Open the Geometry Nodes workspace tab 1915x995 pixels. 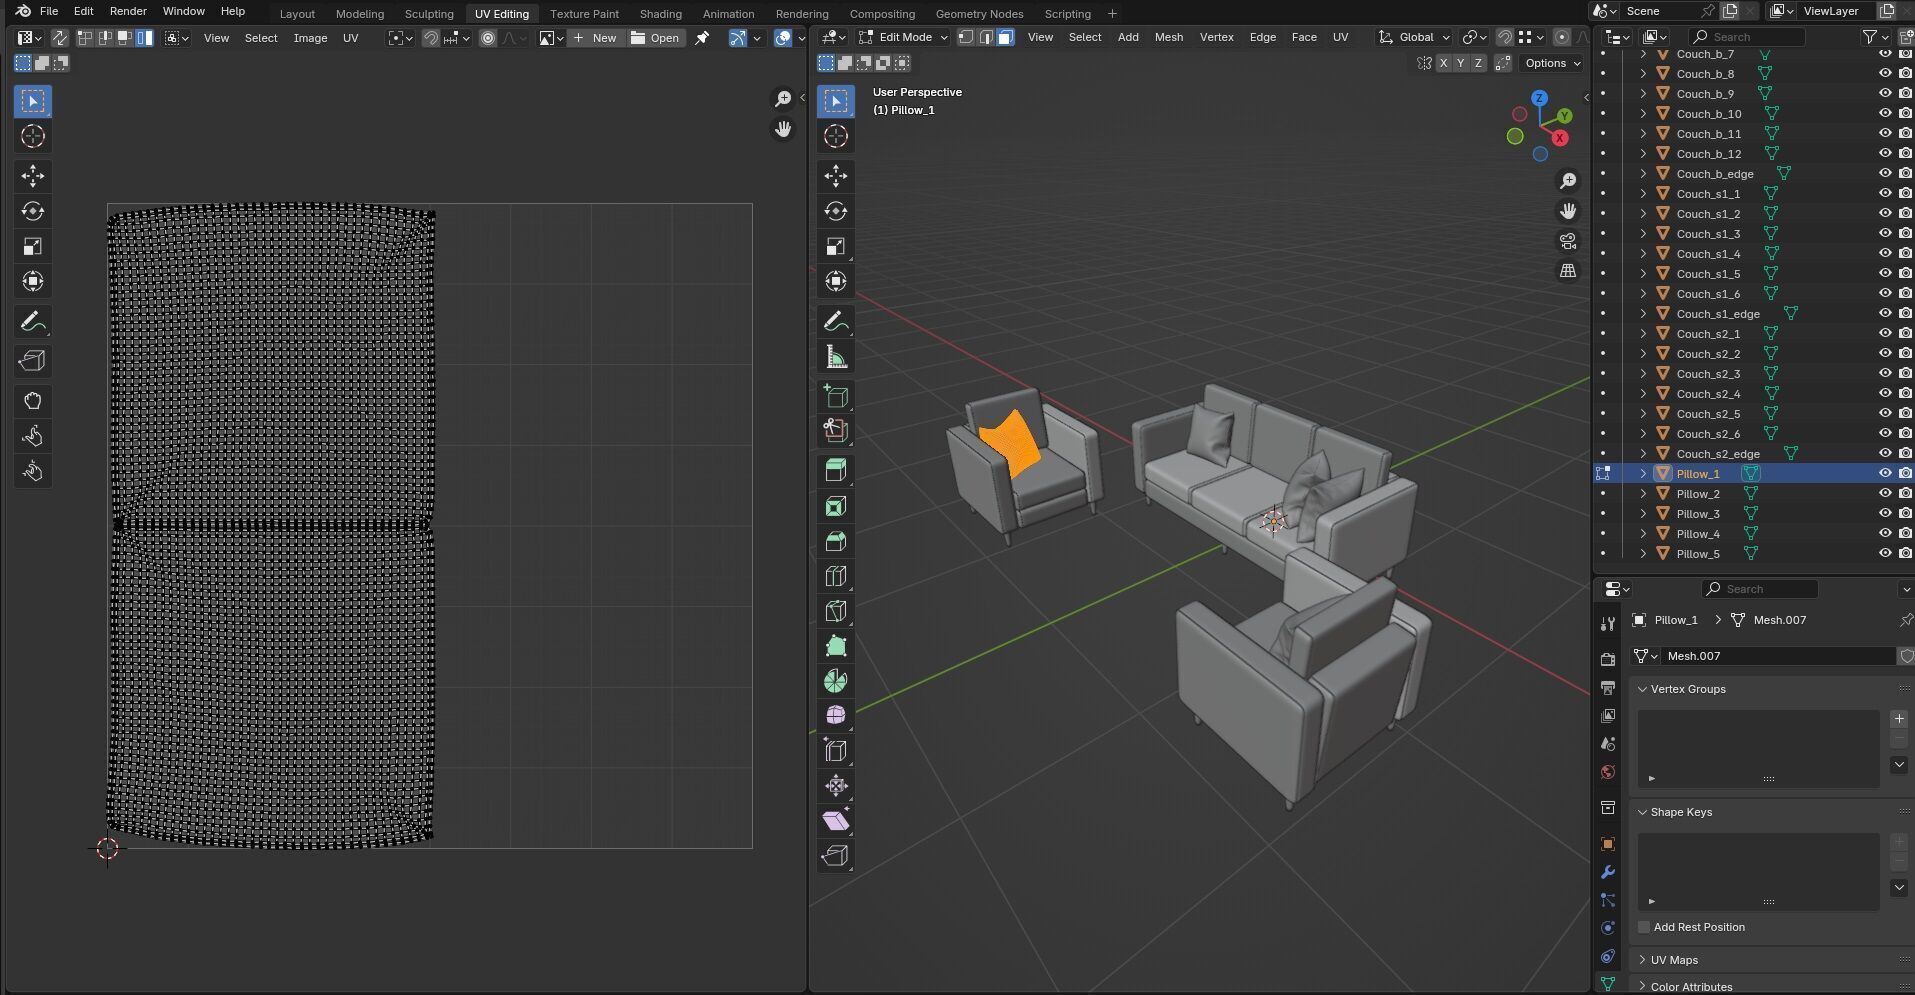click(979, 14)
